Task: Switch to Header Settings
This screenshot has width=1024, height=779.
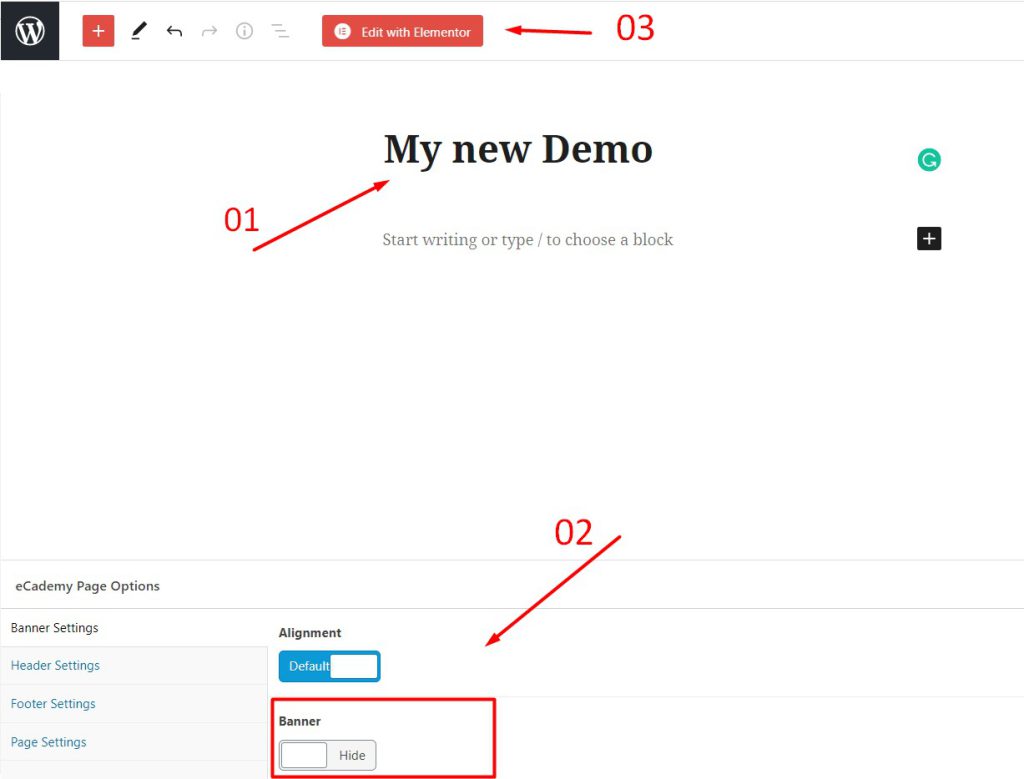Action: coord(55,665)
